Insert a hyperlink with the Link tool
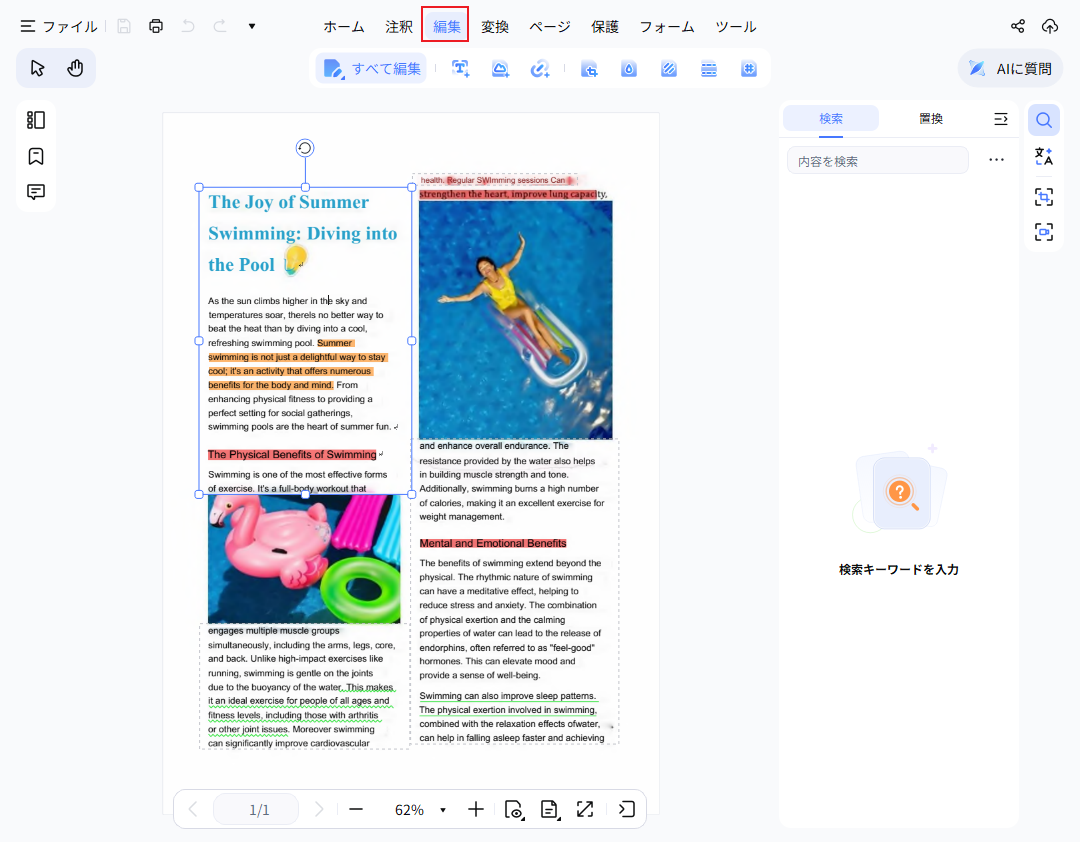The width and height of the screenshot is (1080, 842). [541, 68]
